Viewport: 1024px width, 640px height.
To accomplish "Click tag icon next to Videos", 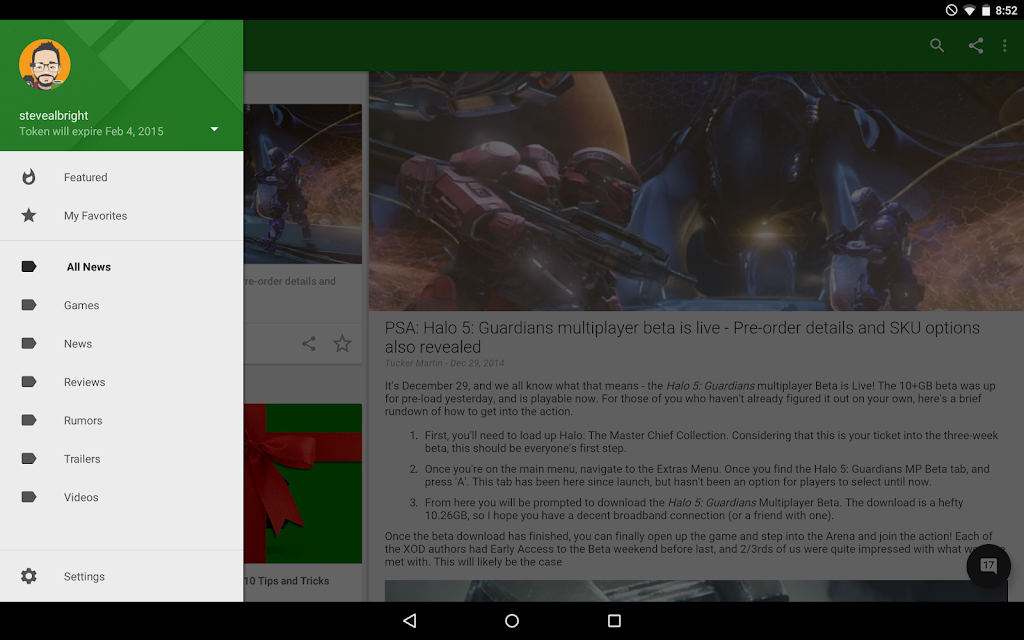I will 29,498.
